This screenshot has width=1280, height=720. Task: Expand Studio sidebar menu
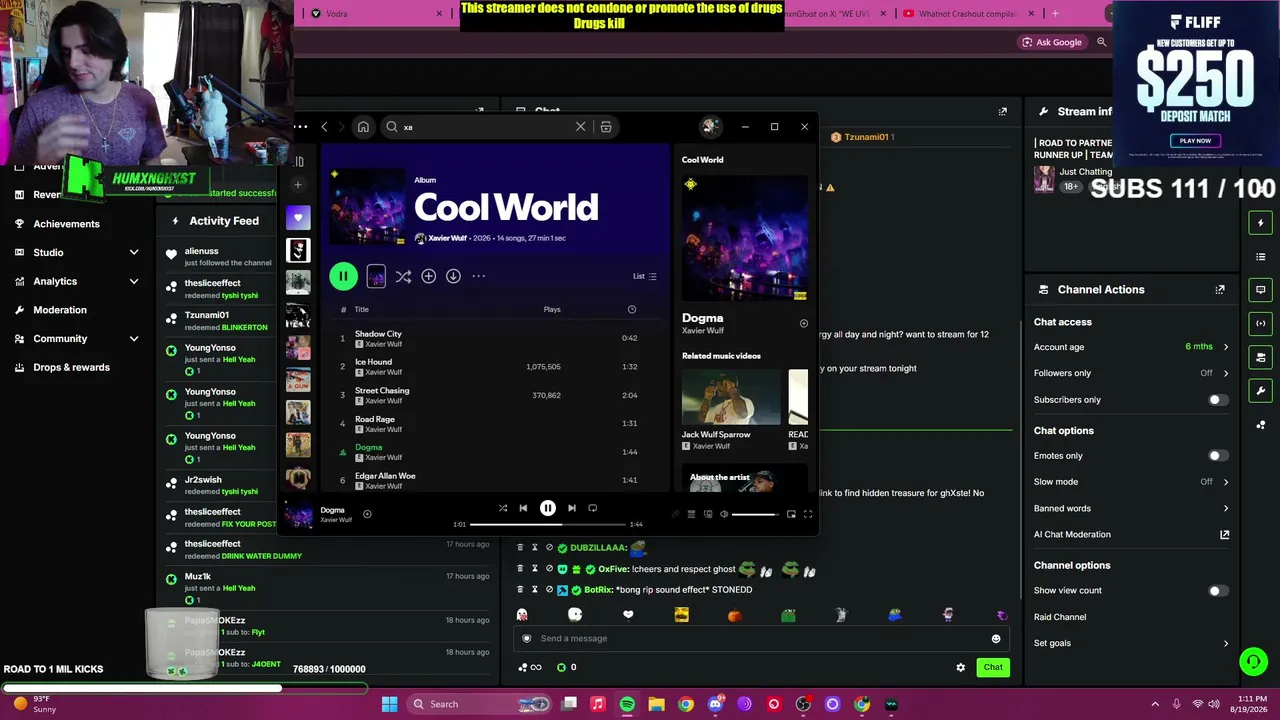134,253
